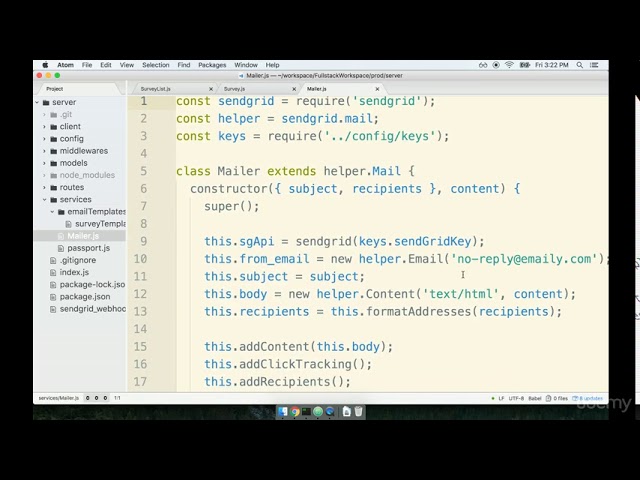
Task: Click the clock showing Fri 3:22 PM
Action: 551,65
